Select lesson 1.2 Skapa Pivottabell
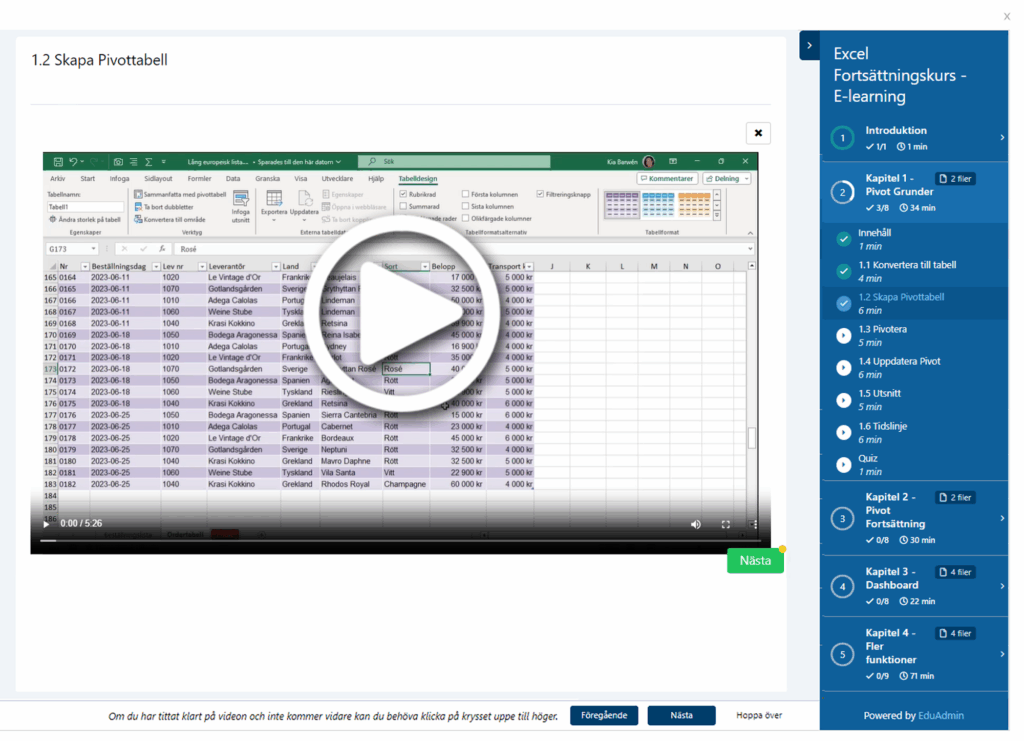Screen dimensions: 1024x741 point(914,304)
